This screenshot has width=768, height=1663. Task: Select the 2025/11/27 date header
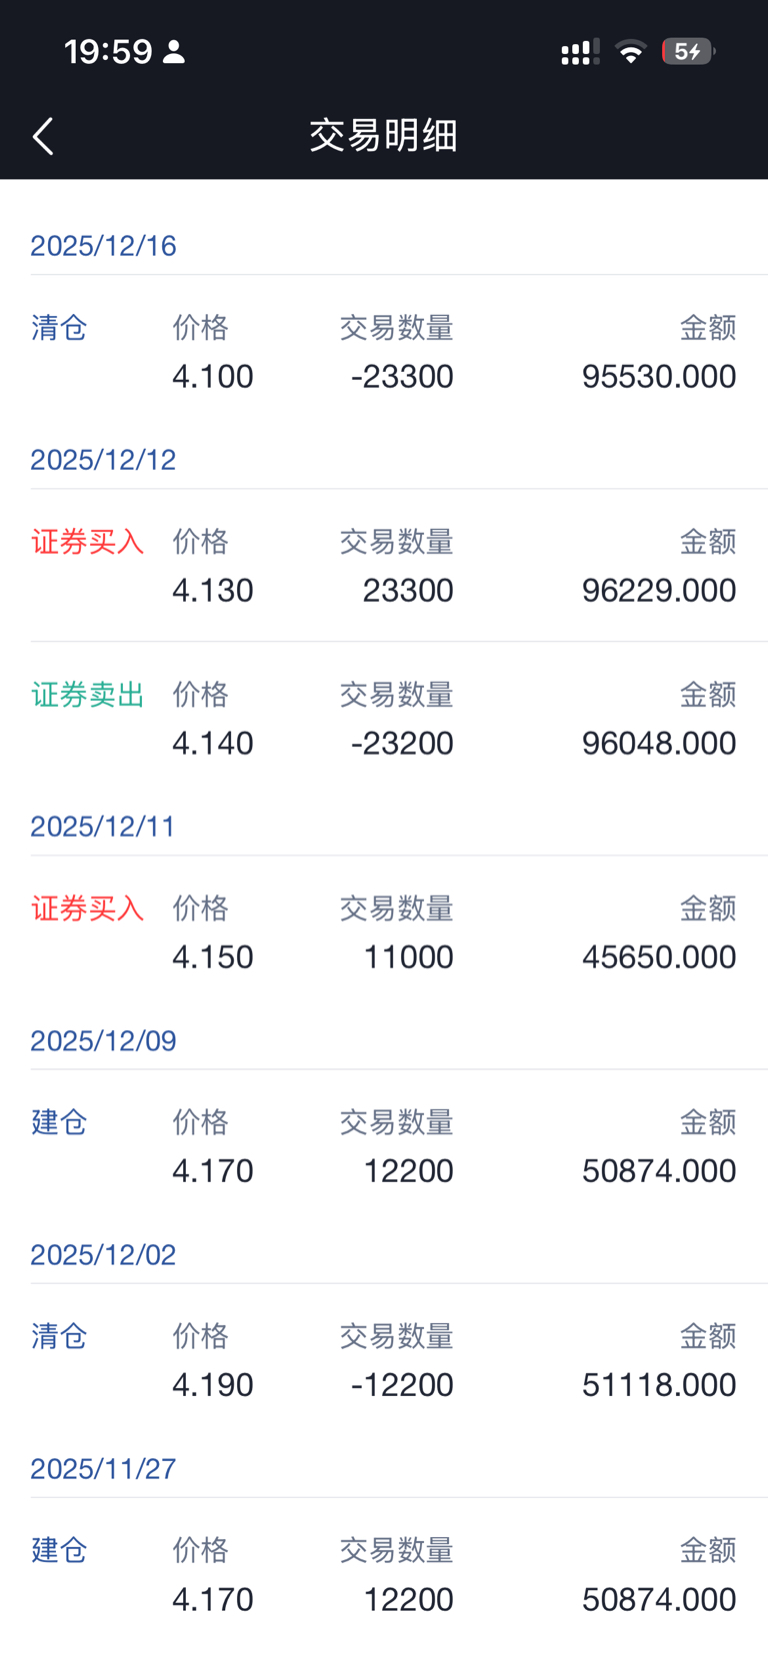(103, 1469)
